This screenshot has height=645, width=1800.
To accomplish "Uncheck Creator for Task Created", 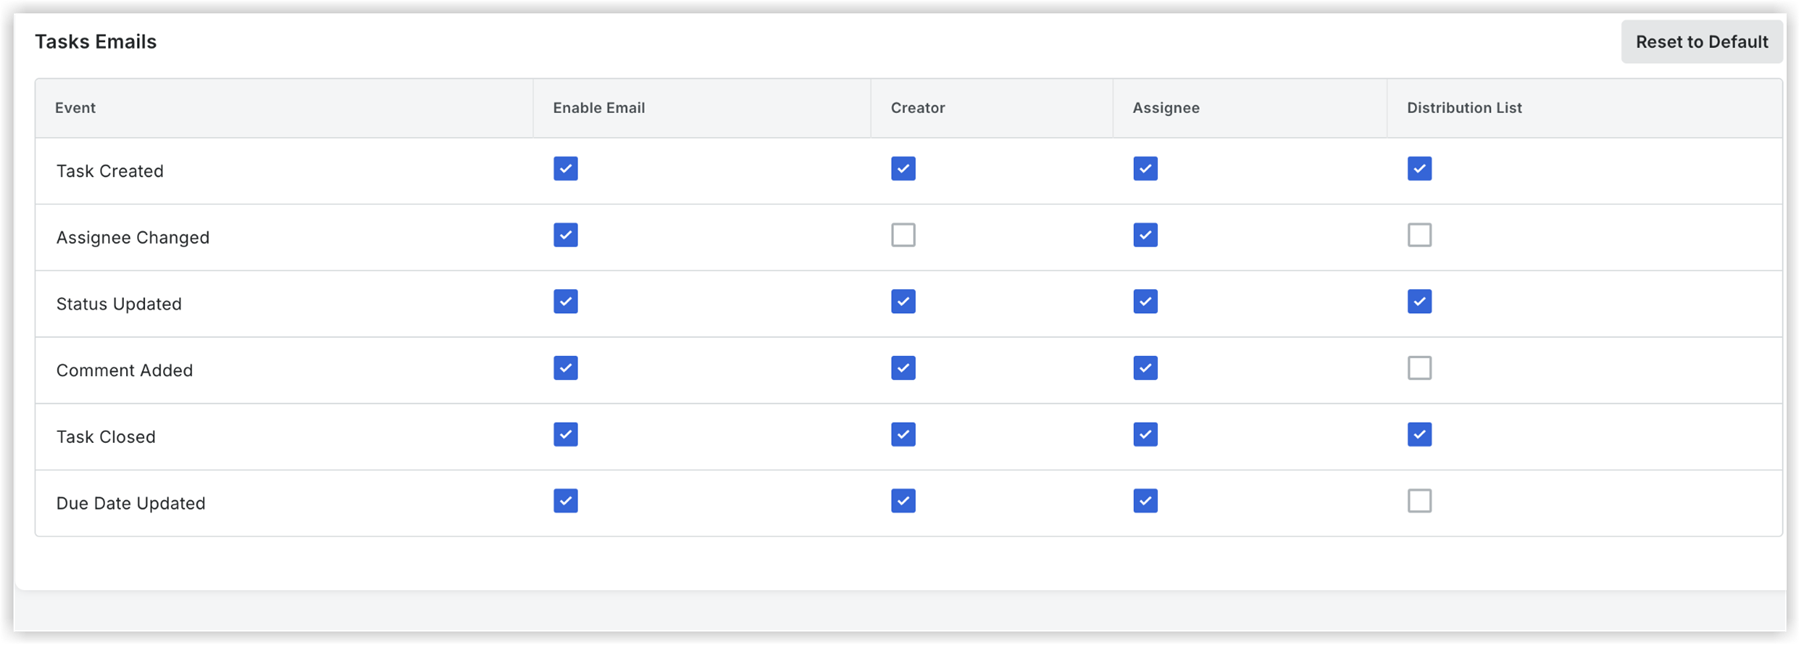I will [x=903, y=169].
